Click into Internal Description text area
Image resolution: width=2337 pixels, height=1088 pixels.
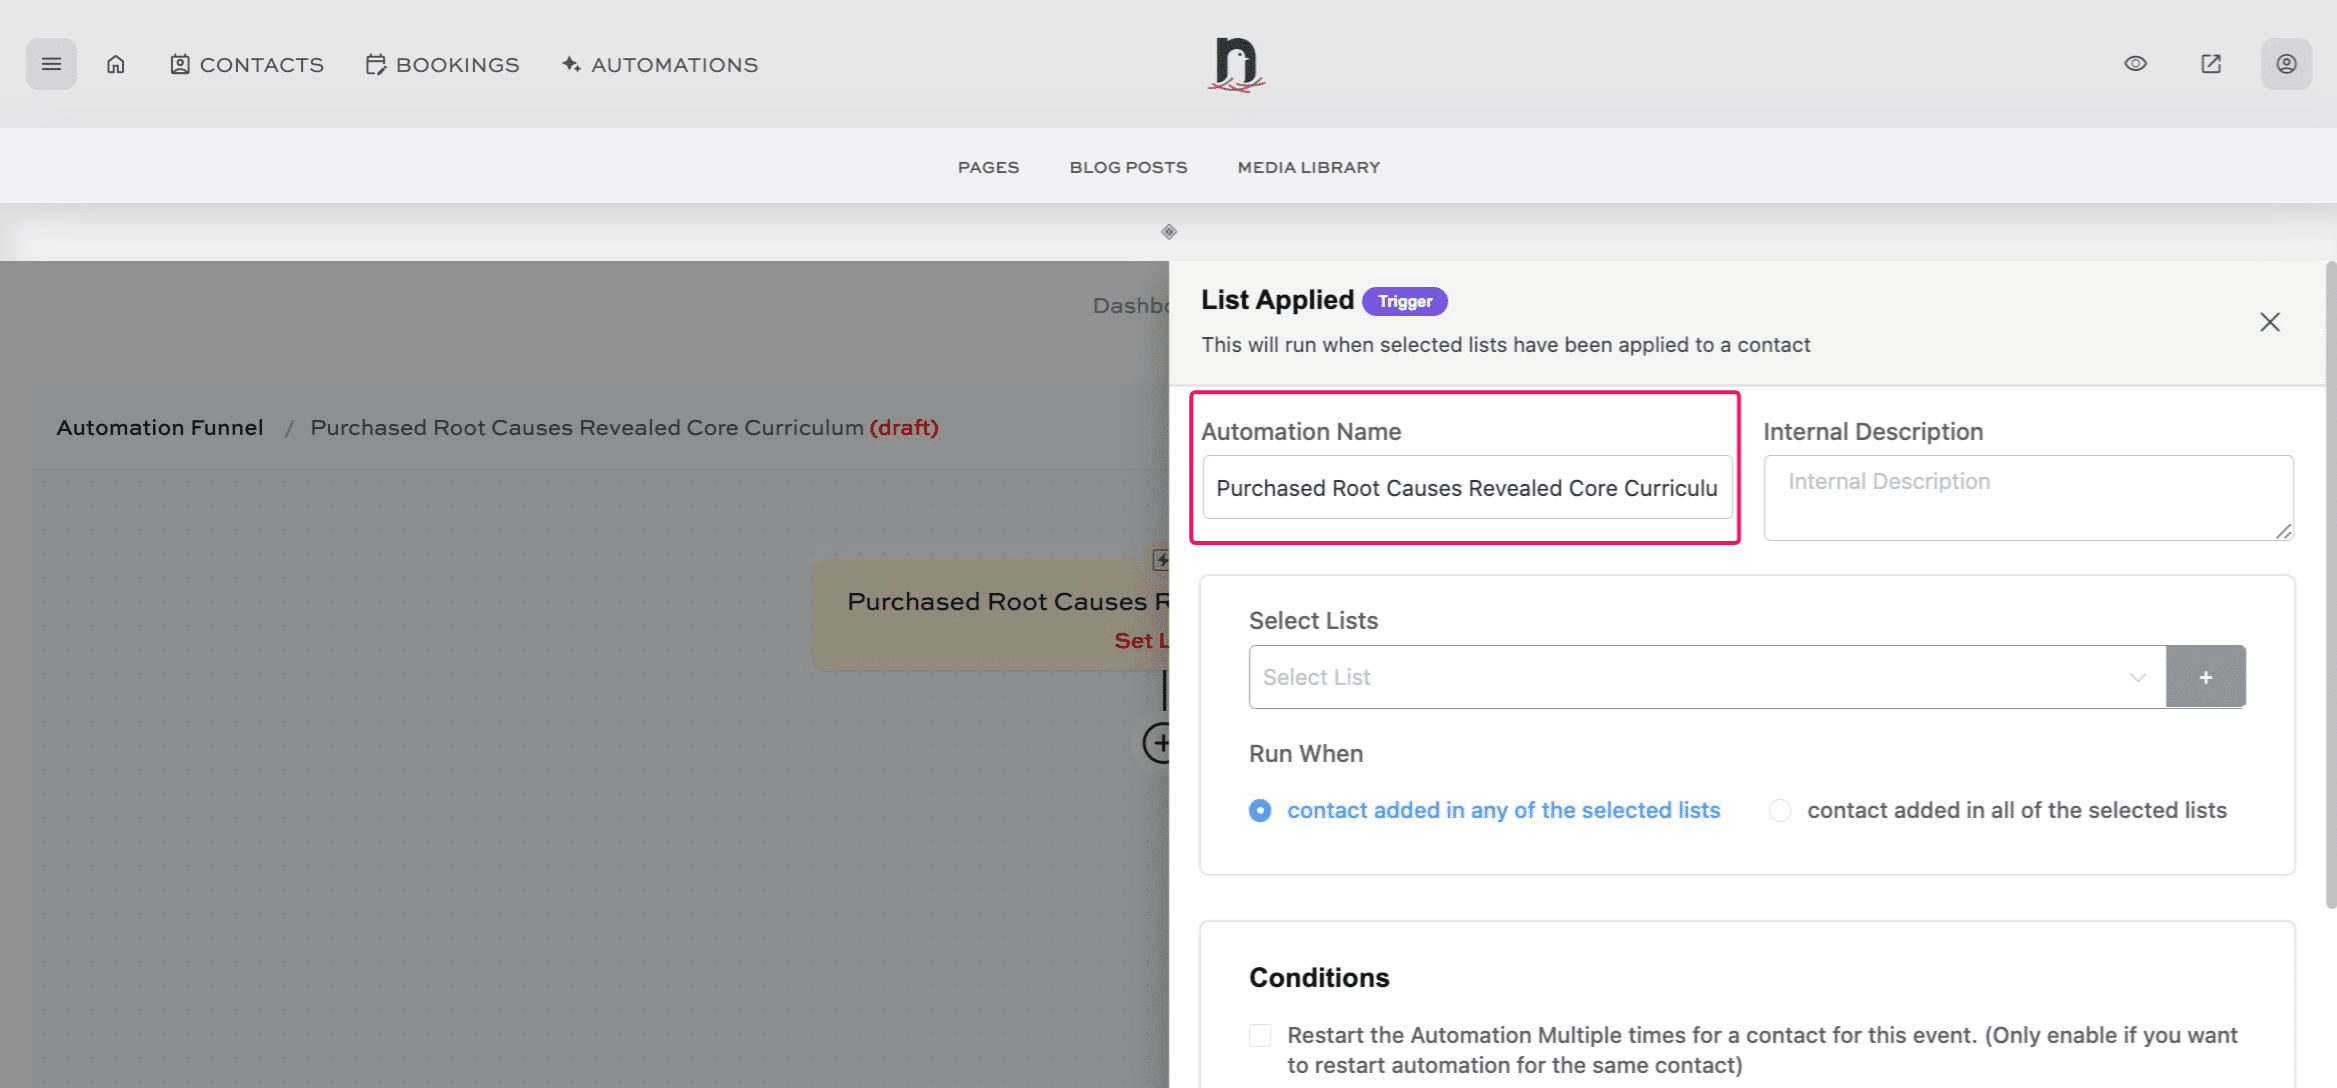pyautogui.click(x=2027, y=497)
